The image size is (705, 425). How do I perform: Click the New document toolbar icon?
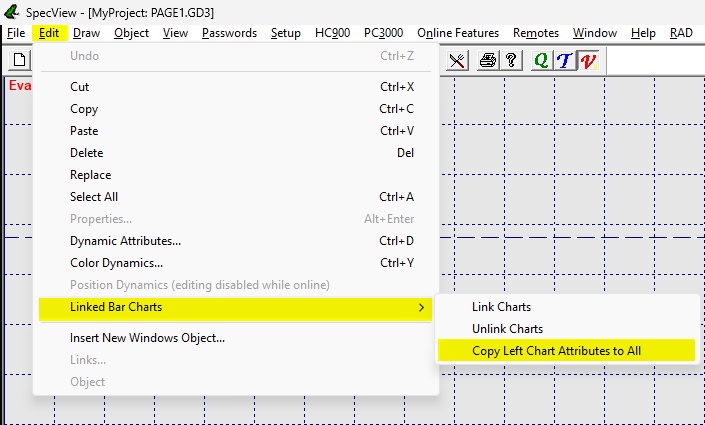[18, 60]
